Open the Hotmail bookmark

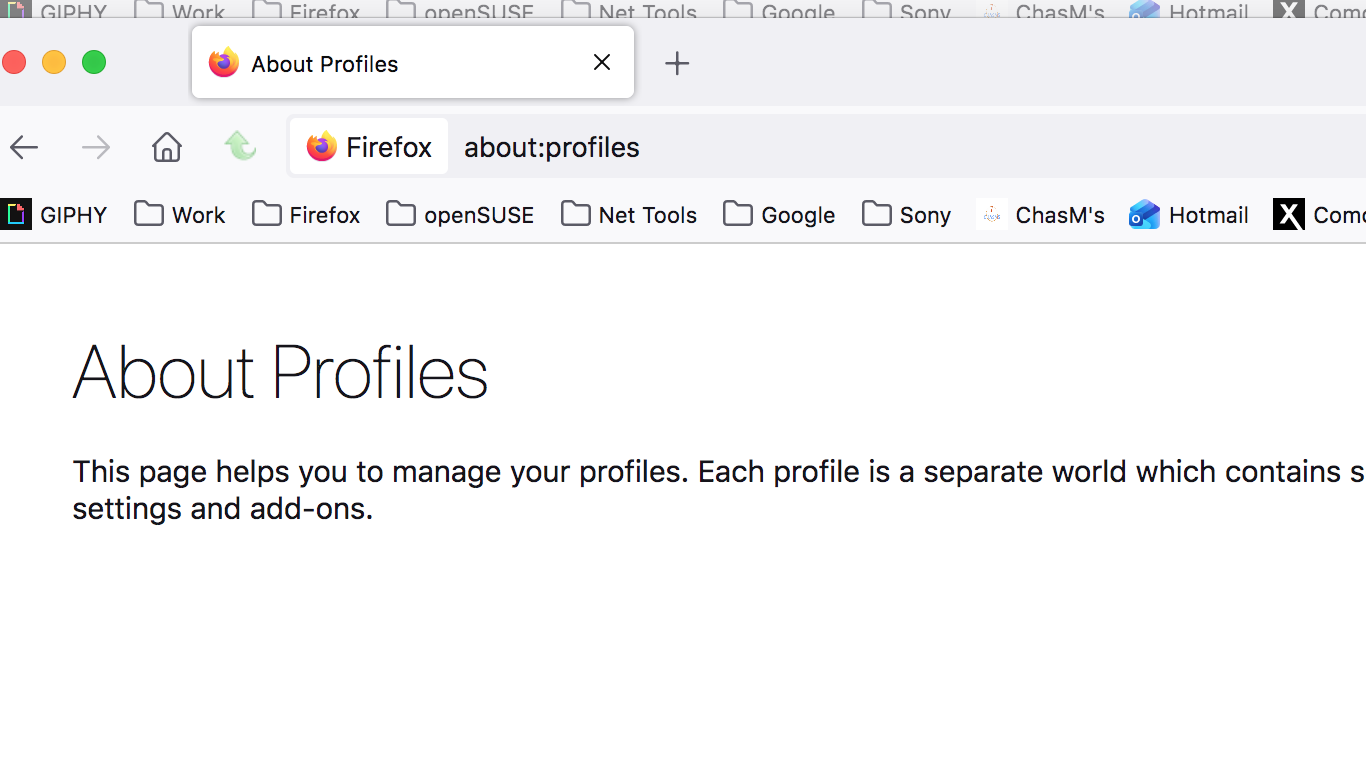pyautogui.click(x=1189, y=215)
